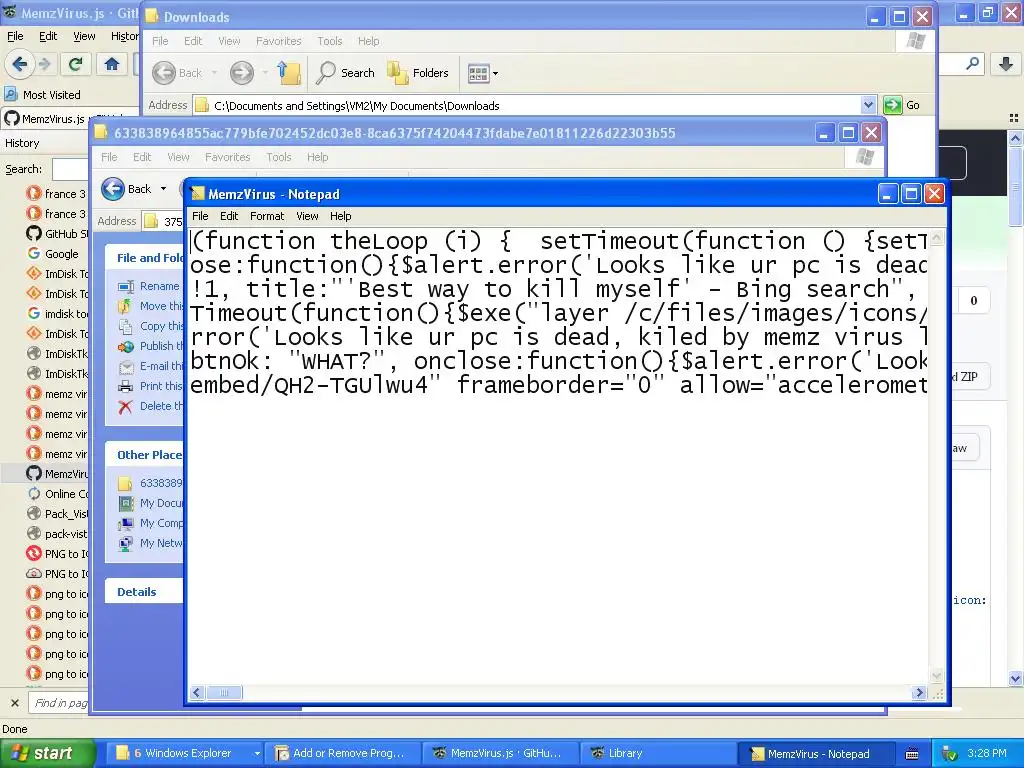Click the Notepad horizontal scrollbar thumb
Image resolution: width=1024 pixels, height=768 pixels.
(x=223, y=693)
